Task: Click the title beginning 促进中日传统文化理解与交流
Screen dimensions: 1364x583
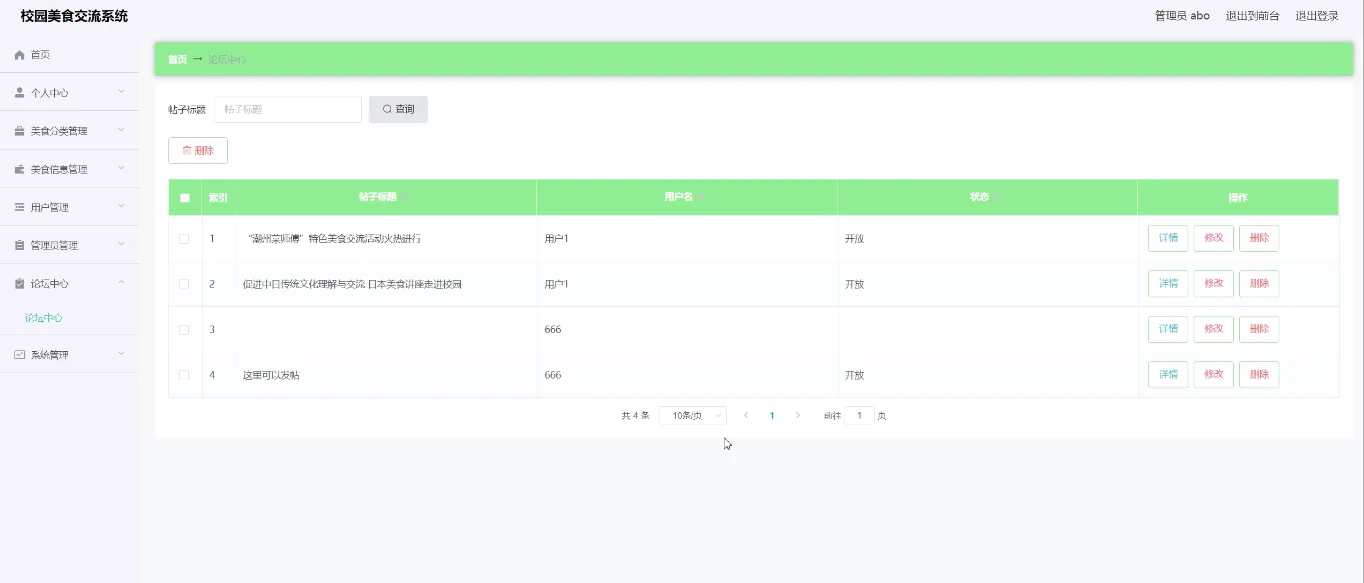Action: pos(352,284)
